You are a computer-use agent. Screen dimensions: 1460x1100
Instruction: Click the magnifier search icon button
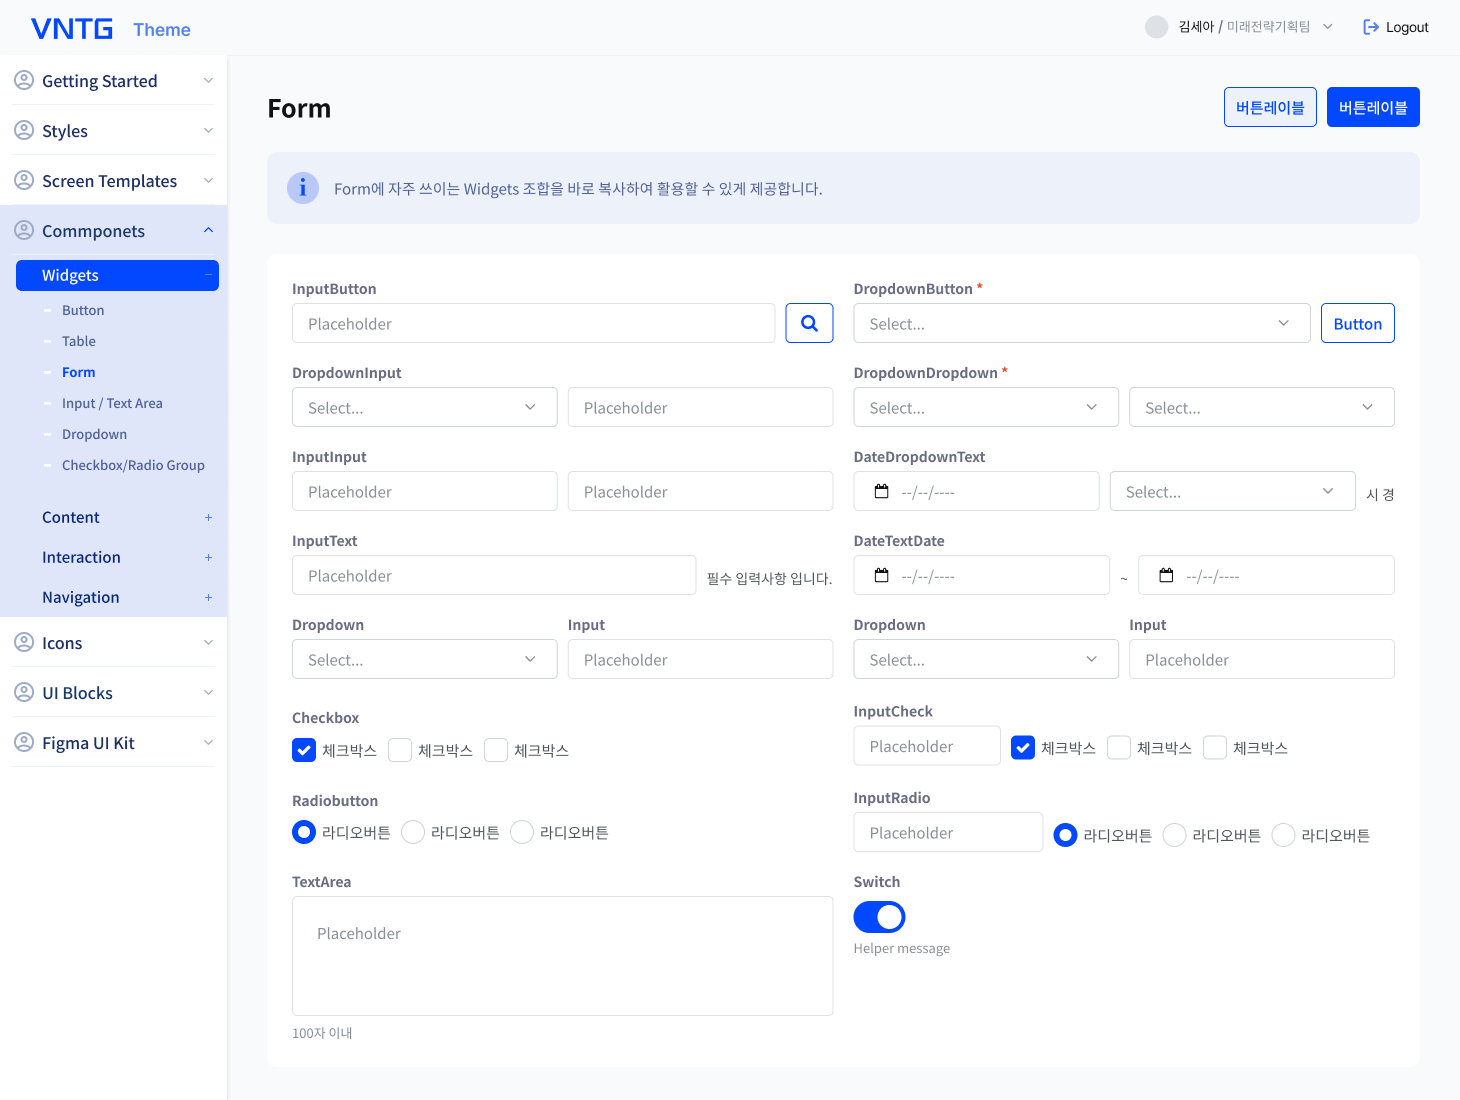click(809, 323)
